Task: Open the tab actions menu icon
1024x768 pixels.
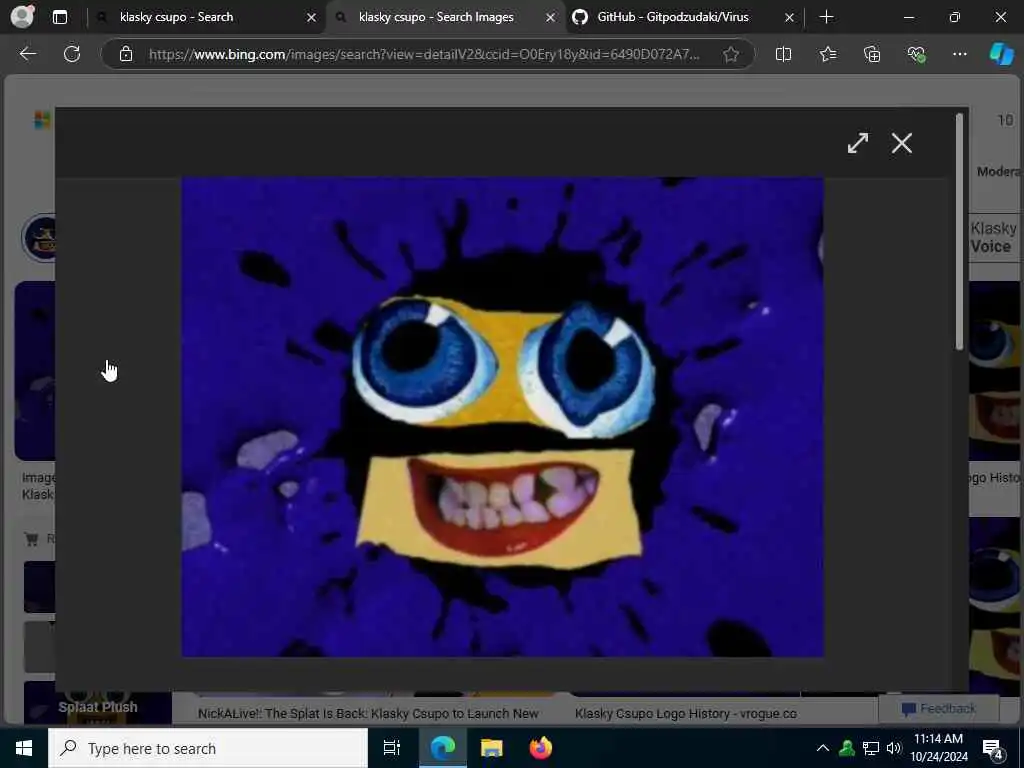Action: (x=59, y=17)
